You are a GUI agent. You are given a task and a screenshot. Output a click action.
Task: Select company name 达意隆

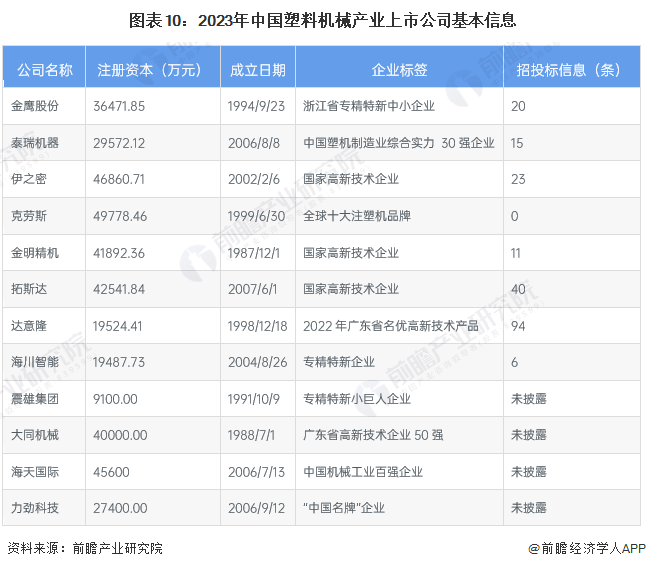(29, 326)
